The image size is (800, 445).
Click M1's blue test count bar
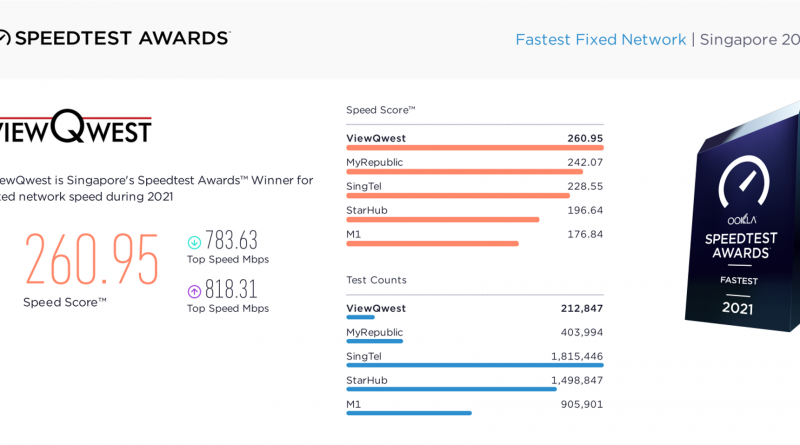(409, 413)
